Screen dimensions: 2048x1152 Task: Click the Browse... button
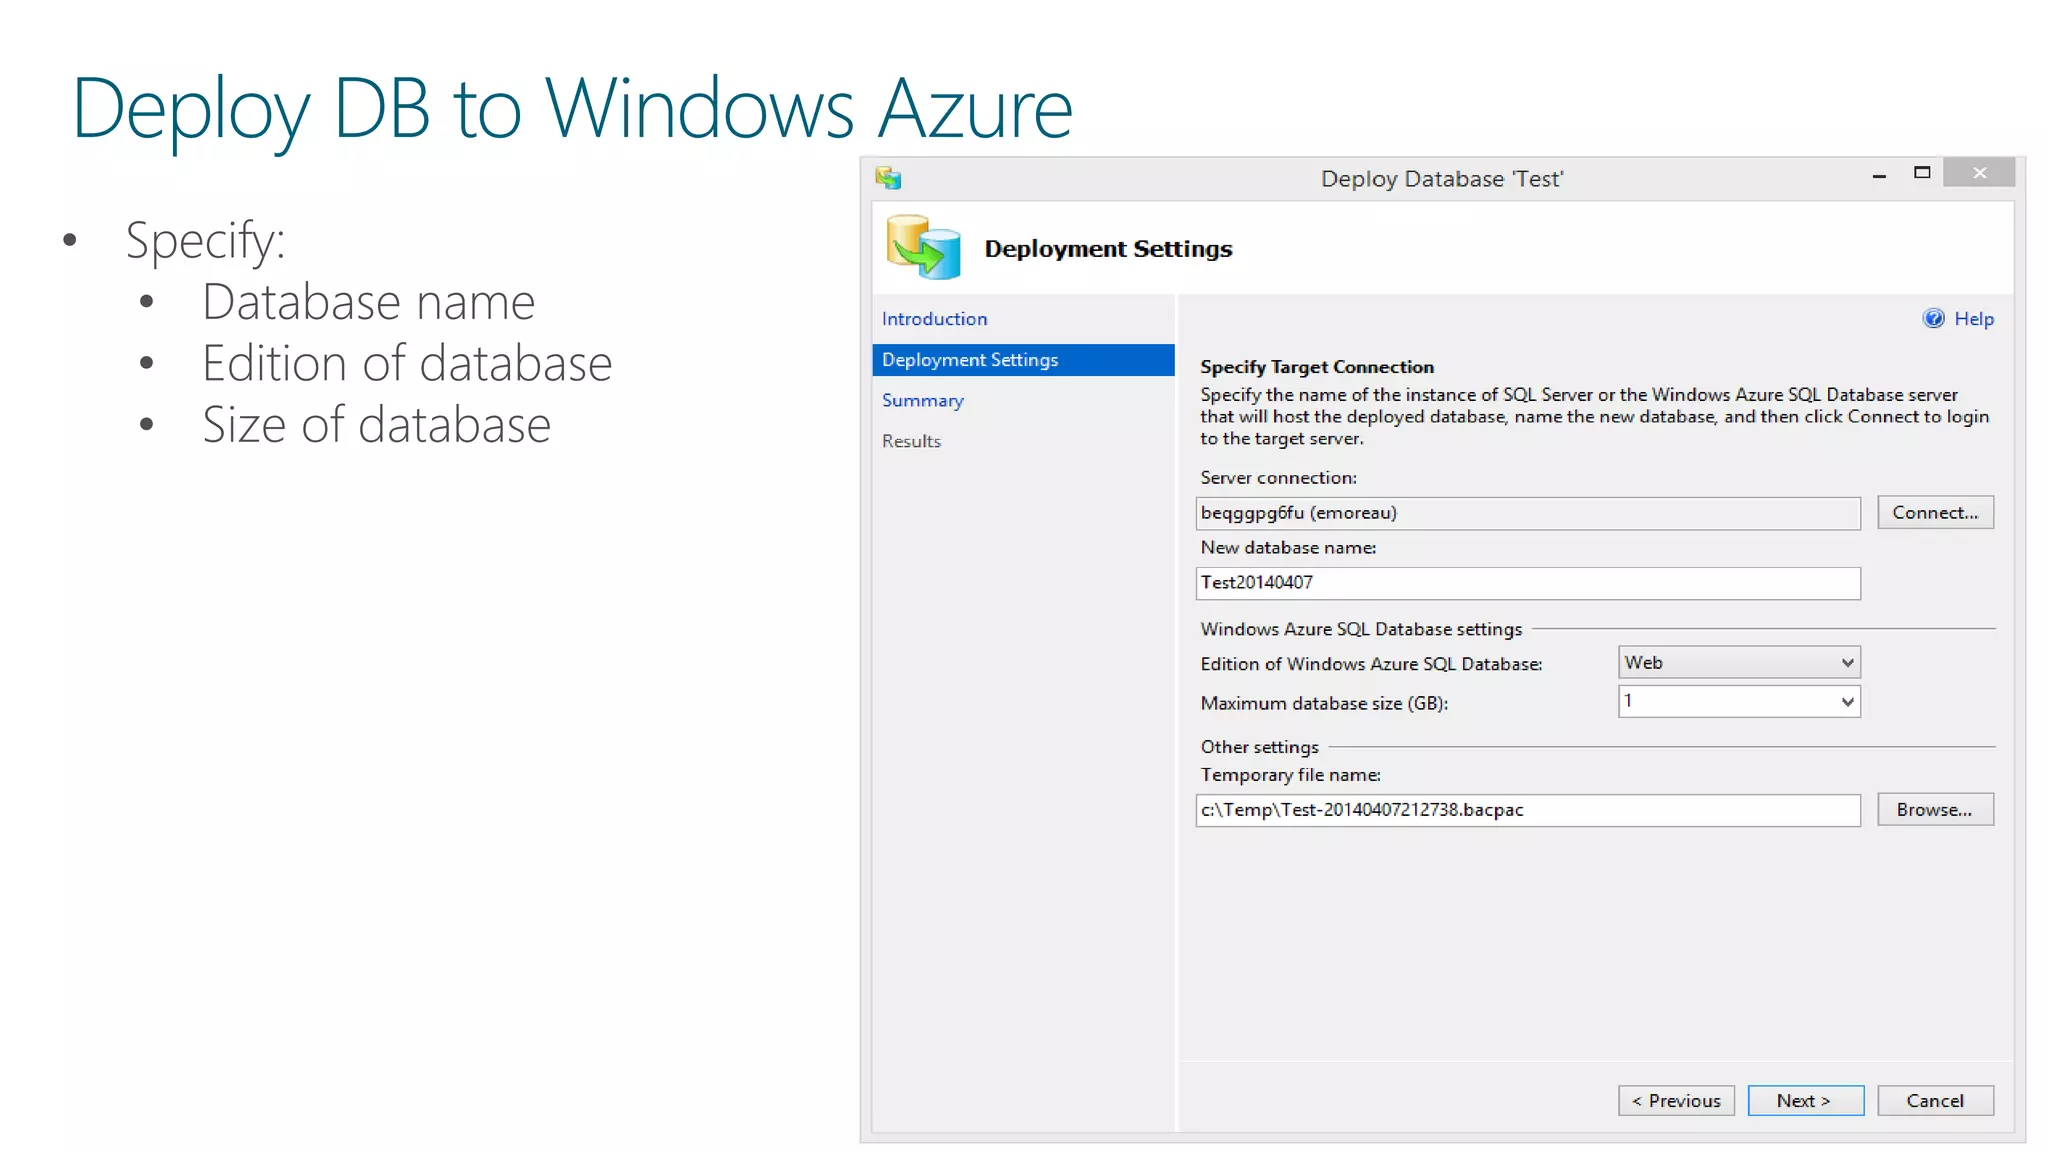(x=1935, y=809)
